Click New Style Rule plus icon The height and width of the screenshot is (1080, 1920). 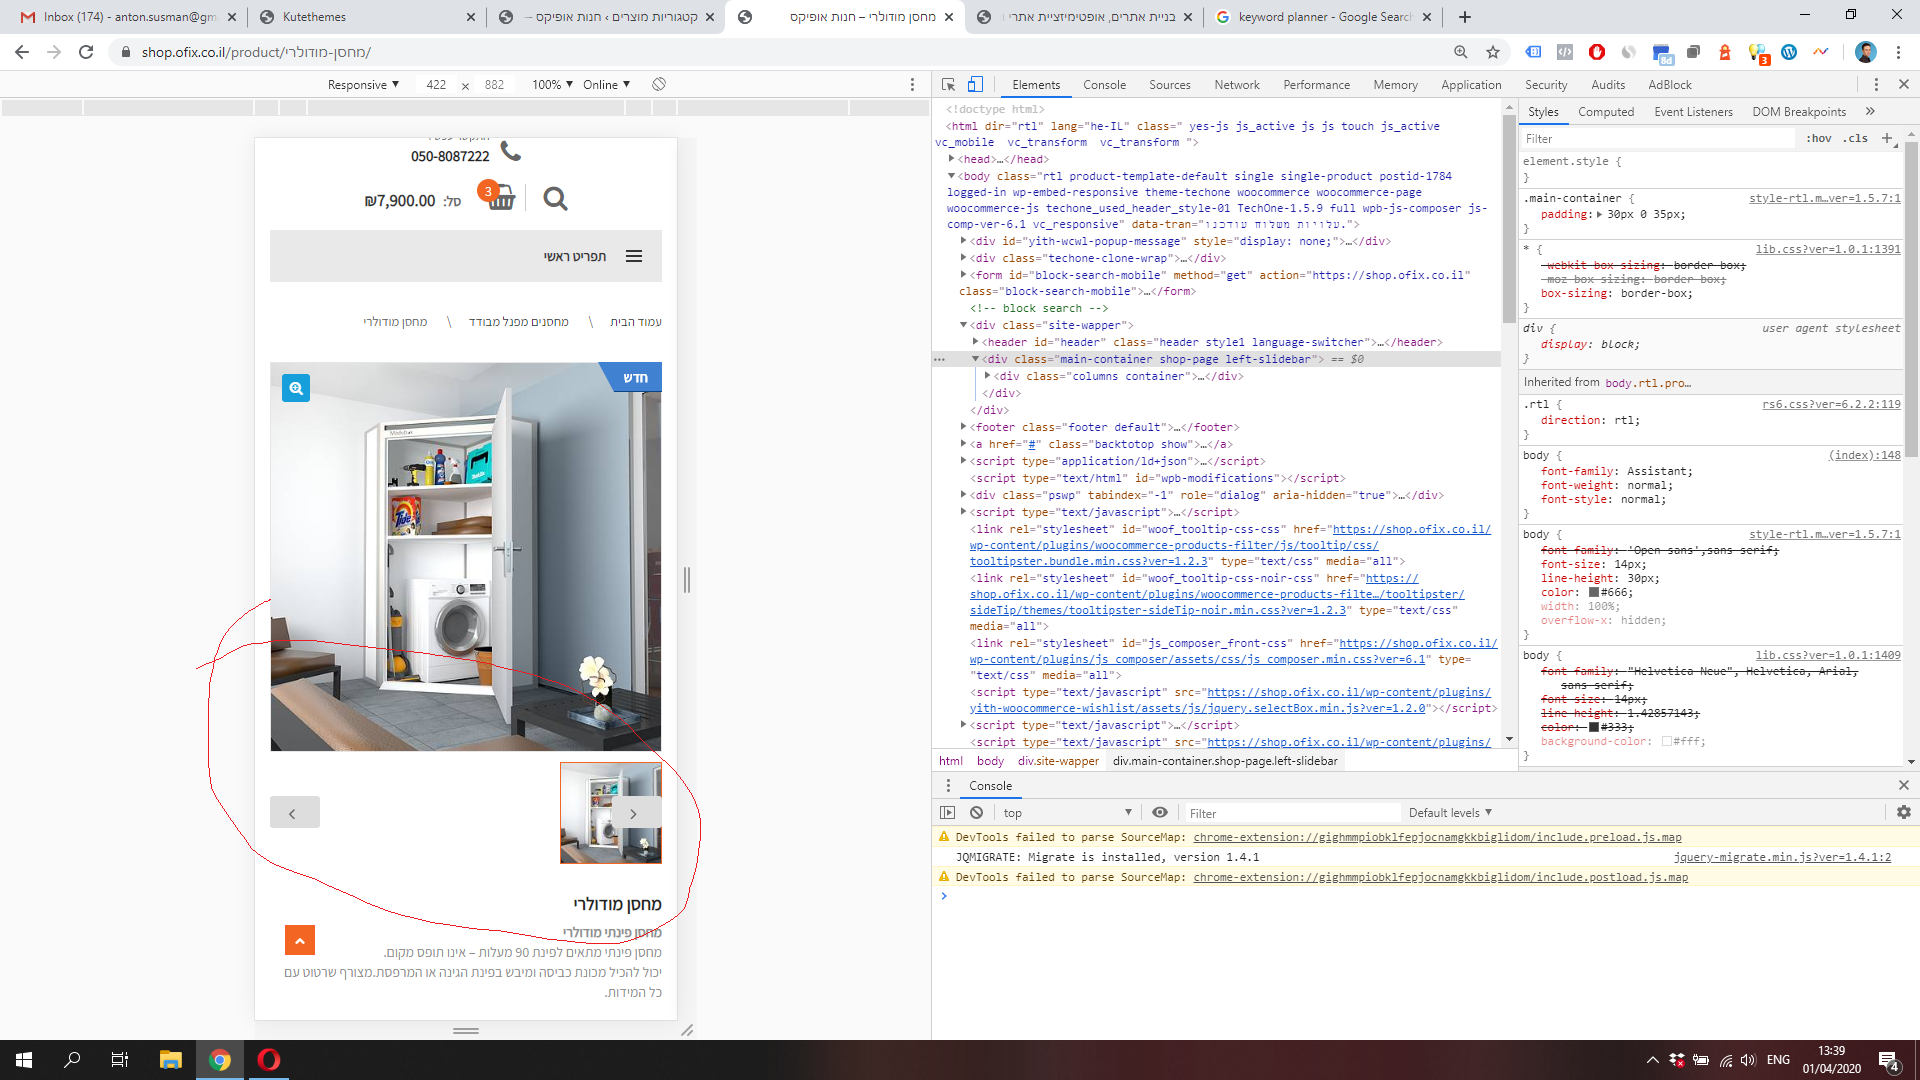pos(1887,138)
